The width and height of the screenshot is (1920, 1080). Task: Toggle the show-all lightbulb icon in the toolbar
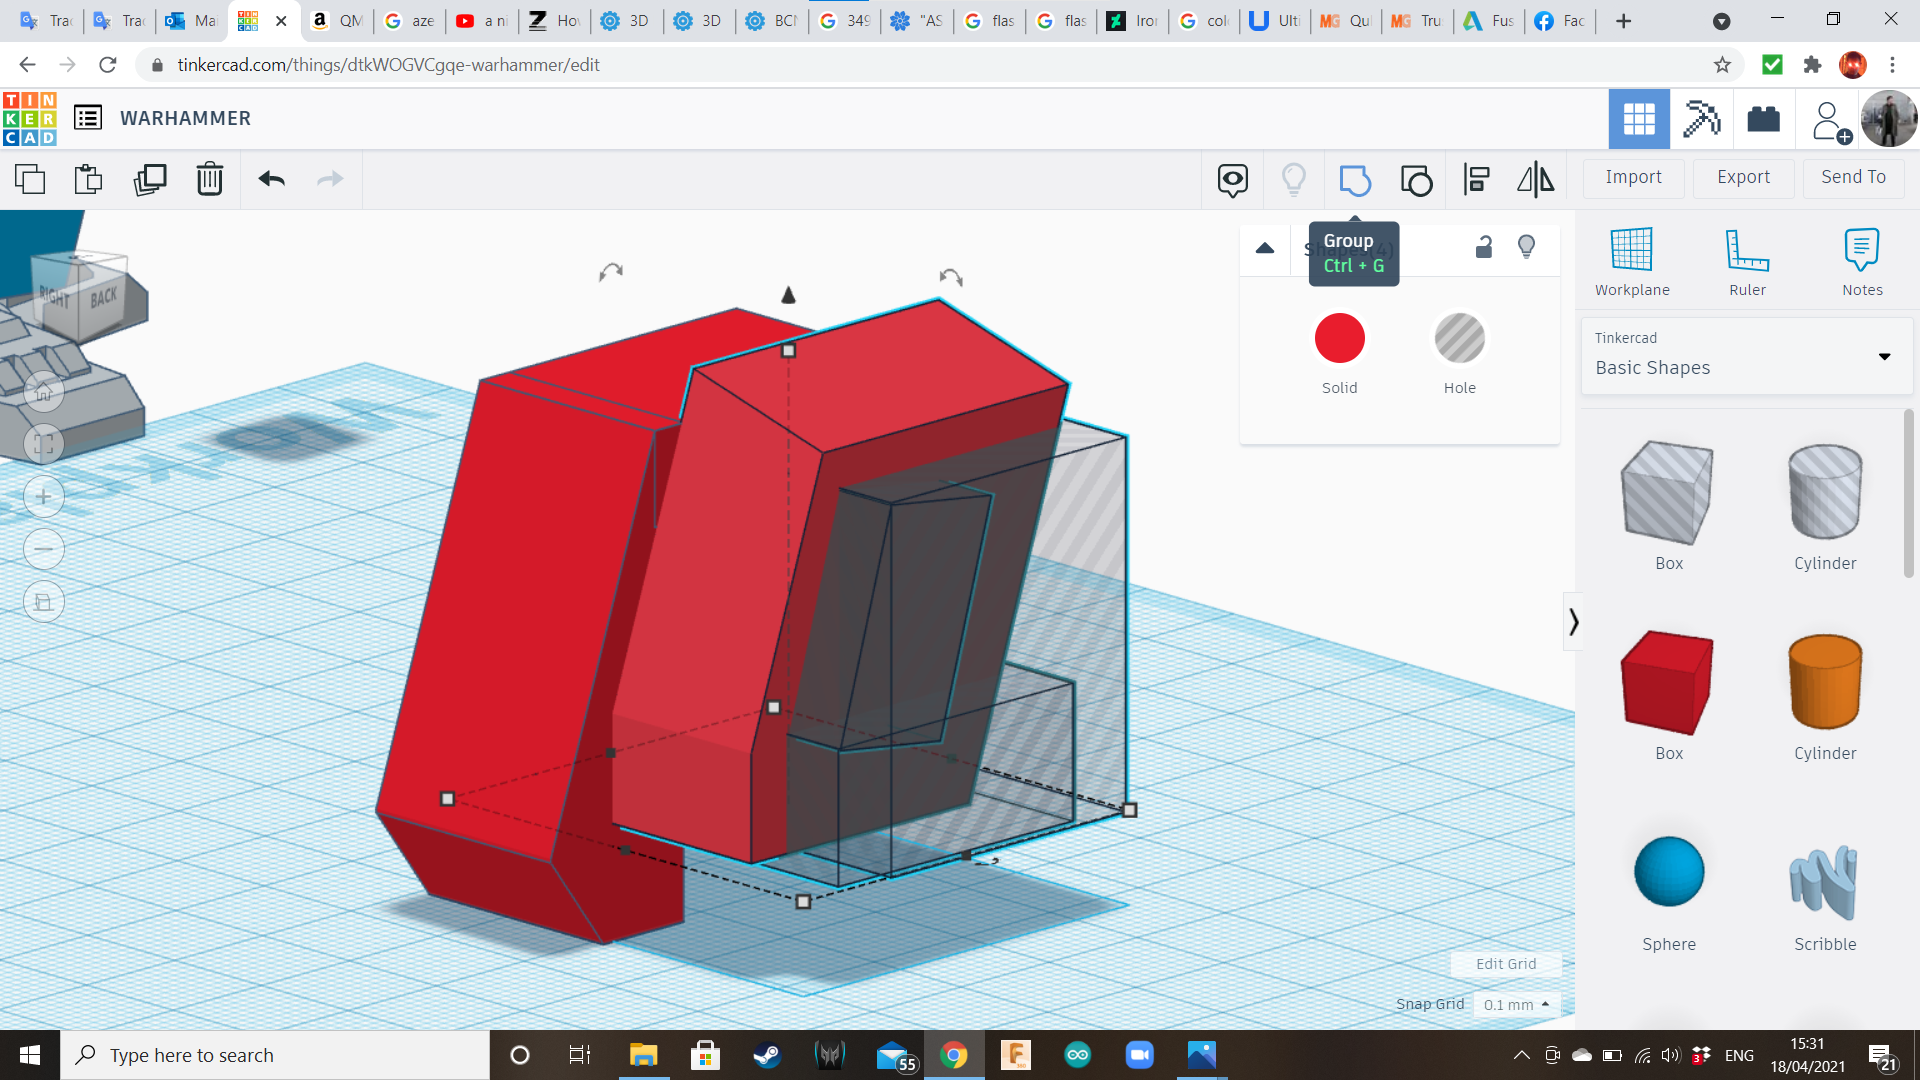click(1293, 180)
